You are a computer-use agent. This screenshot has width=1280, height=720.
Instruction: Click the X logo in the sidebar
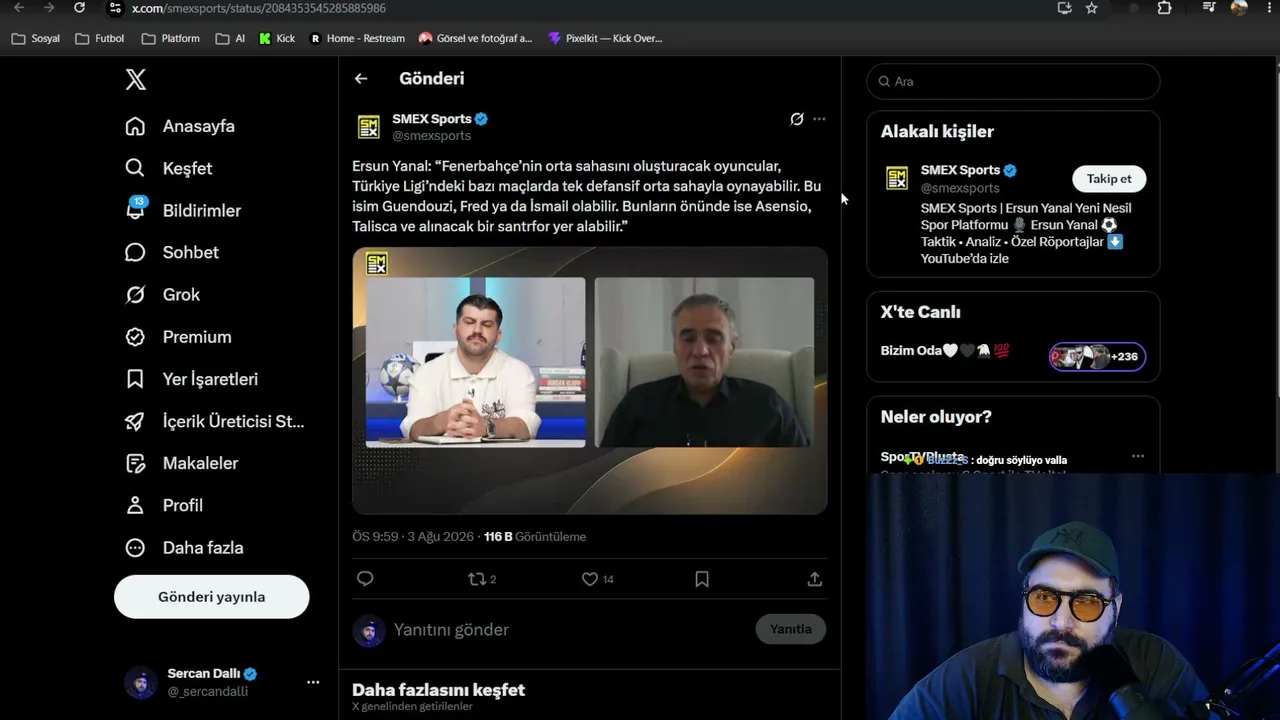136,80
